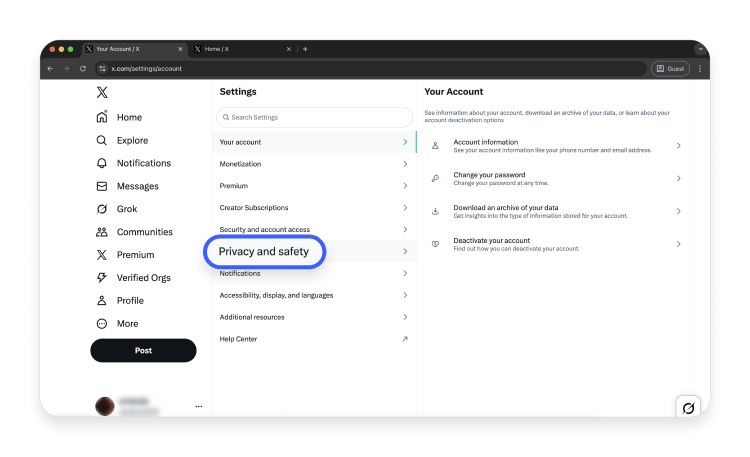Open Verified Orgs
Image resolution: width=750 pixels, height=457 pixels.
tap(133, 278)
